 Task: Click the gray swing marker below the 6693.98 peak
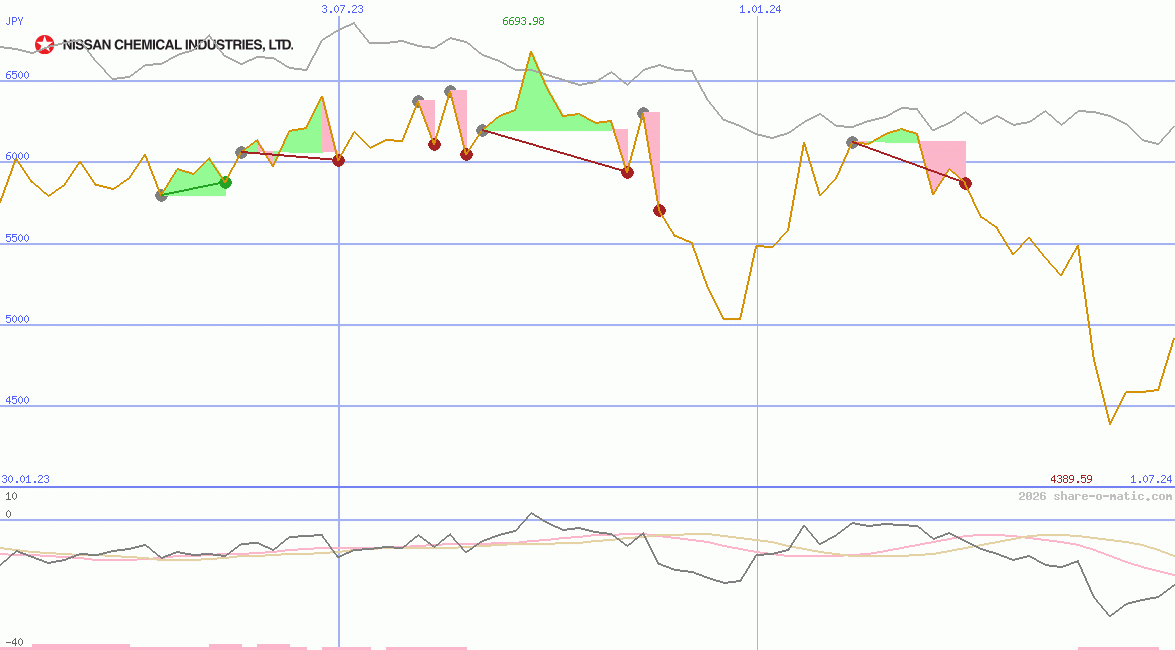coord(482,131)
